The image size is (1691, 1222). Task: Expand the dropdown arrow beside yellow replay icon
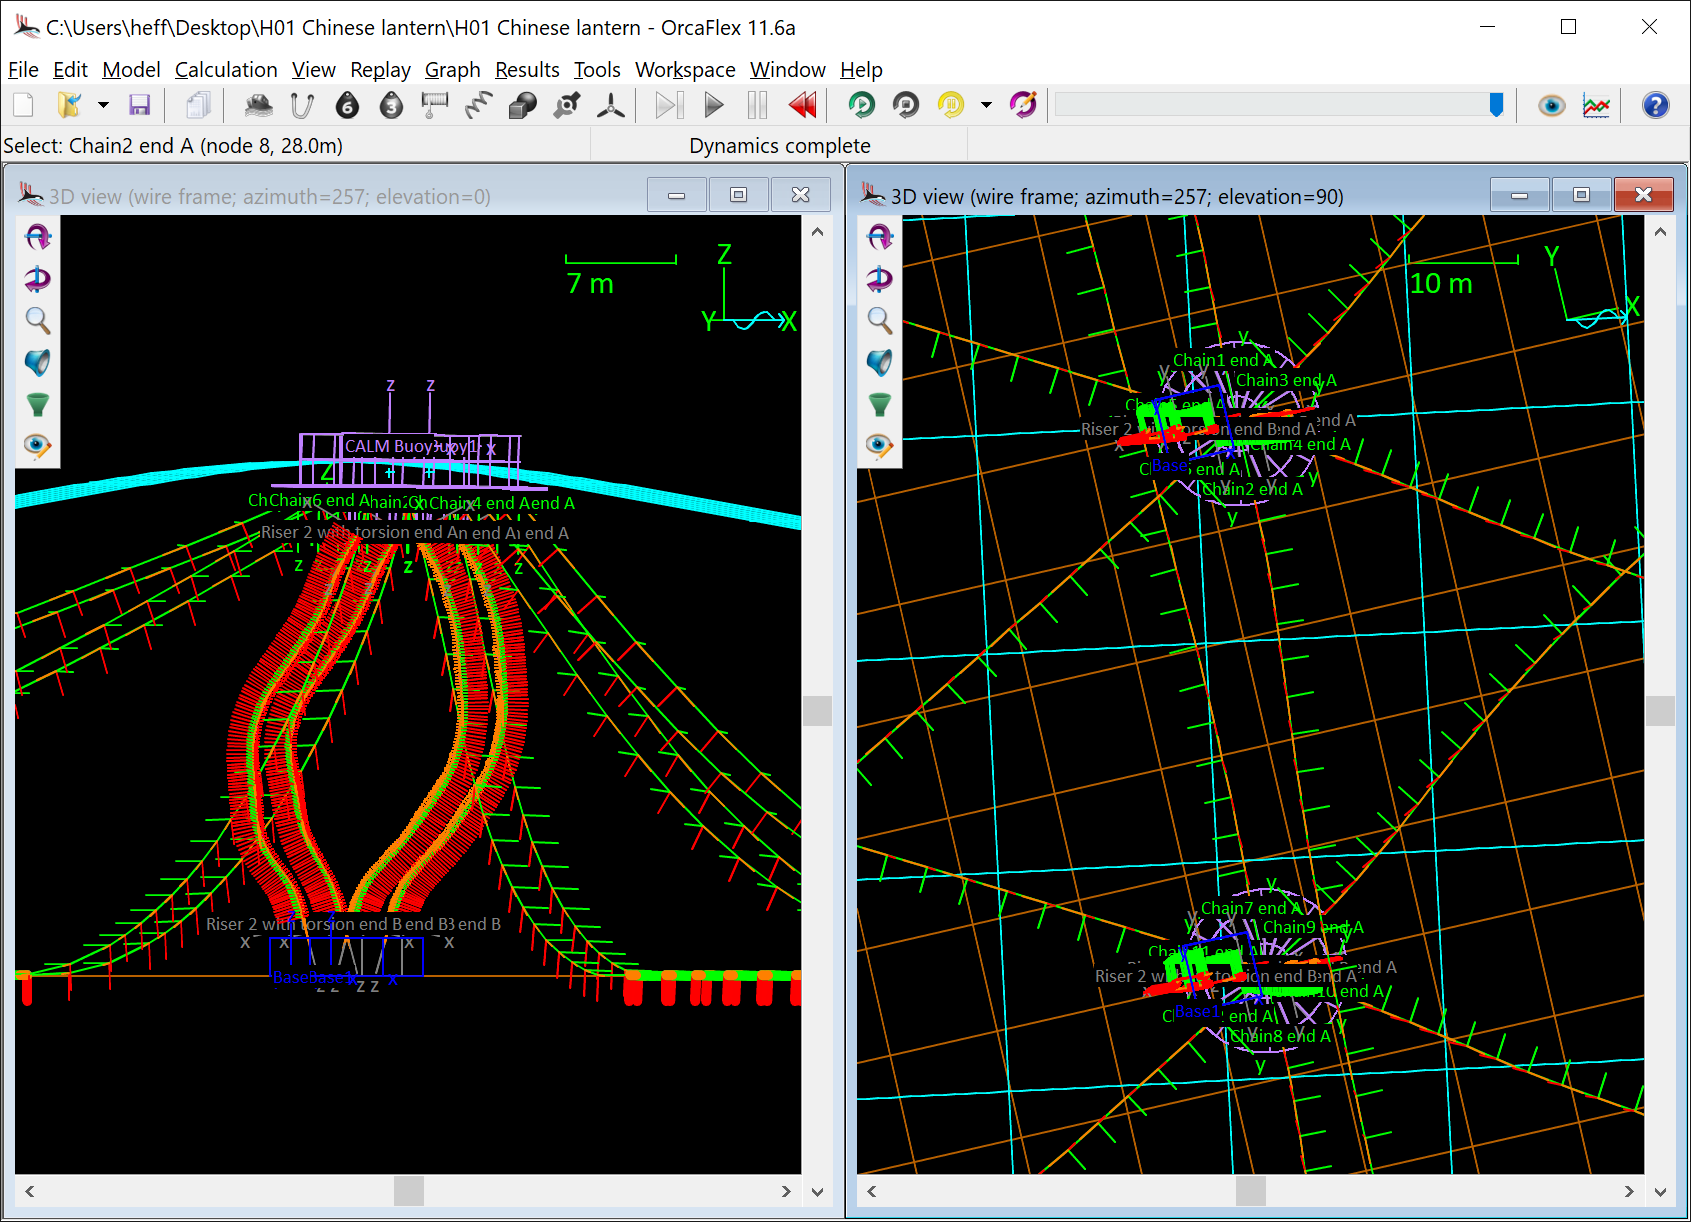tap(986, 105)
